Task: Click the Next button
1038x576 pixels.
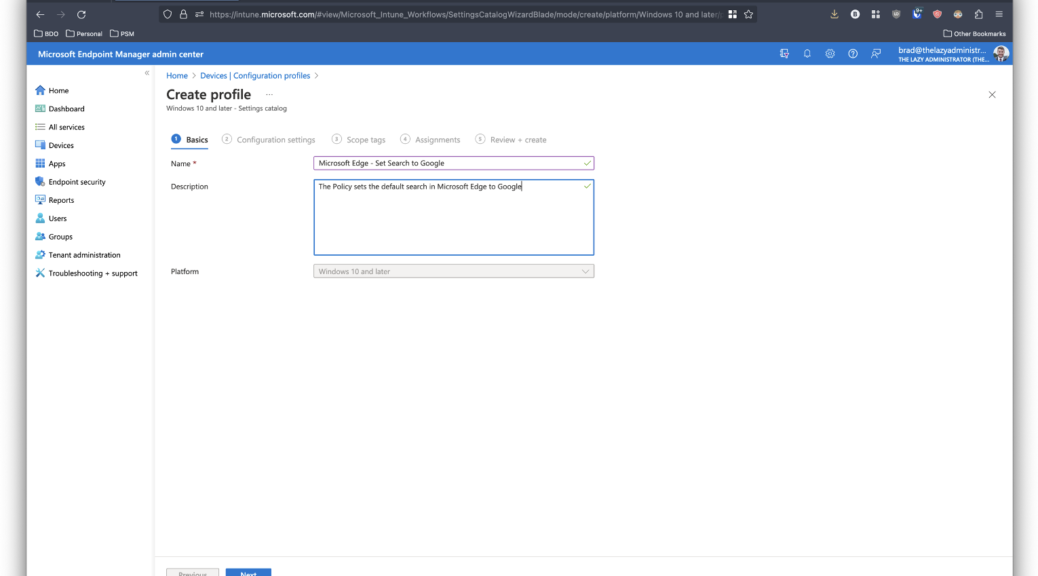Action: [248, 573]
